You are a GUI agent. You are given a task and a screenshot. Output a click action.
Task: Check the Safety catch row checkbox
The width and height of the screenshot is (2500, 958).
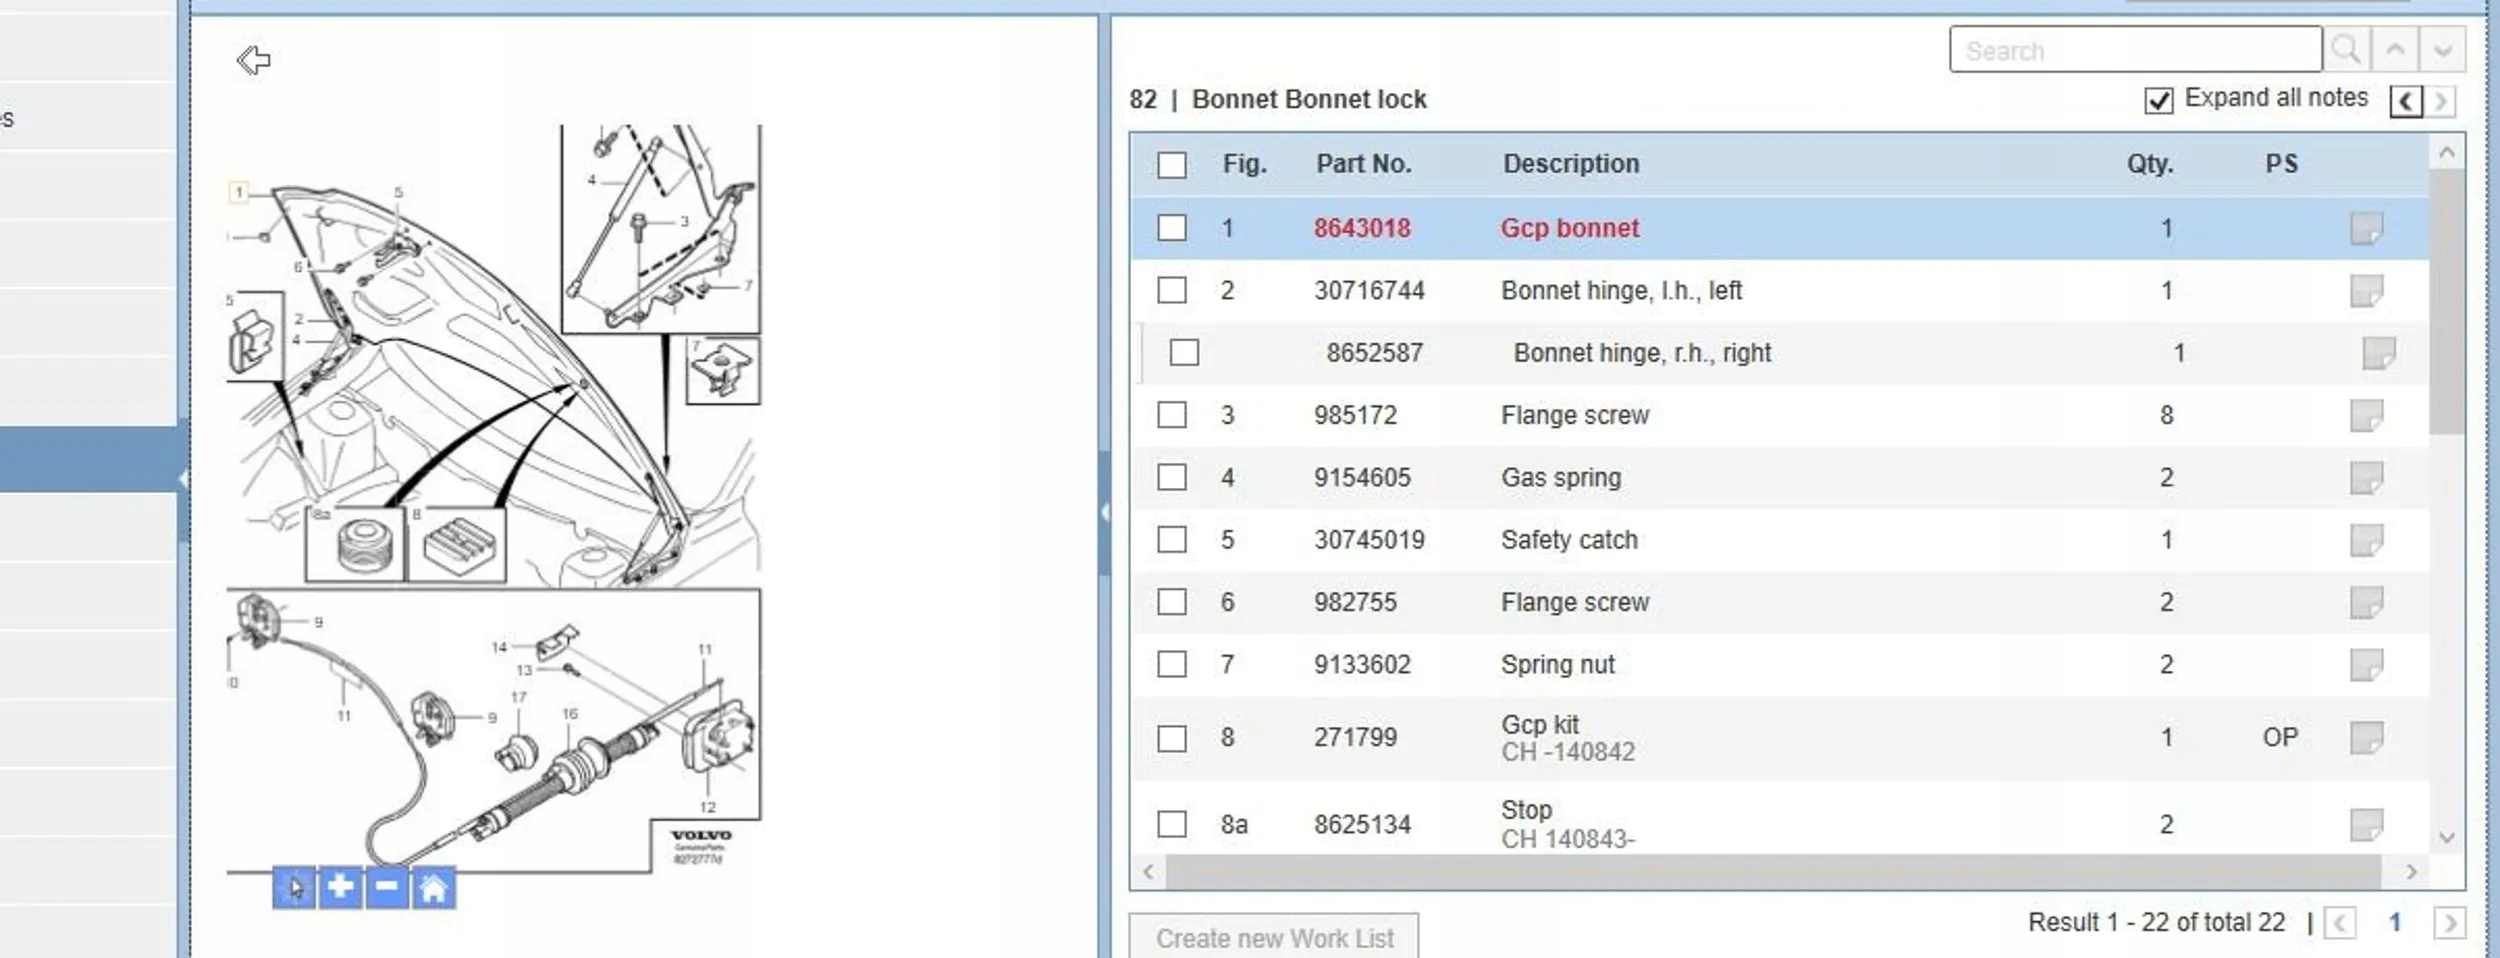pyautogui.click(x=1171, y=540)
